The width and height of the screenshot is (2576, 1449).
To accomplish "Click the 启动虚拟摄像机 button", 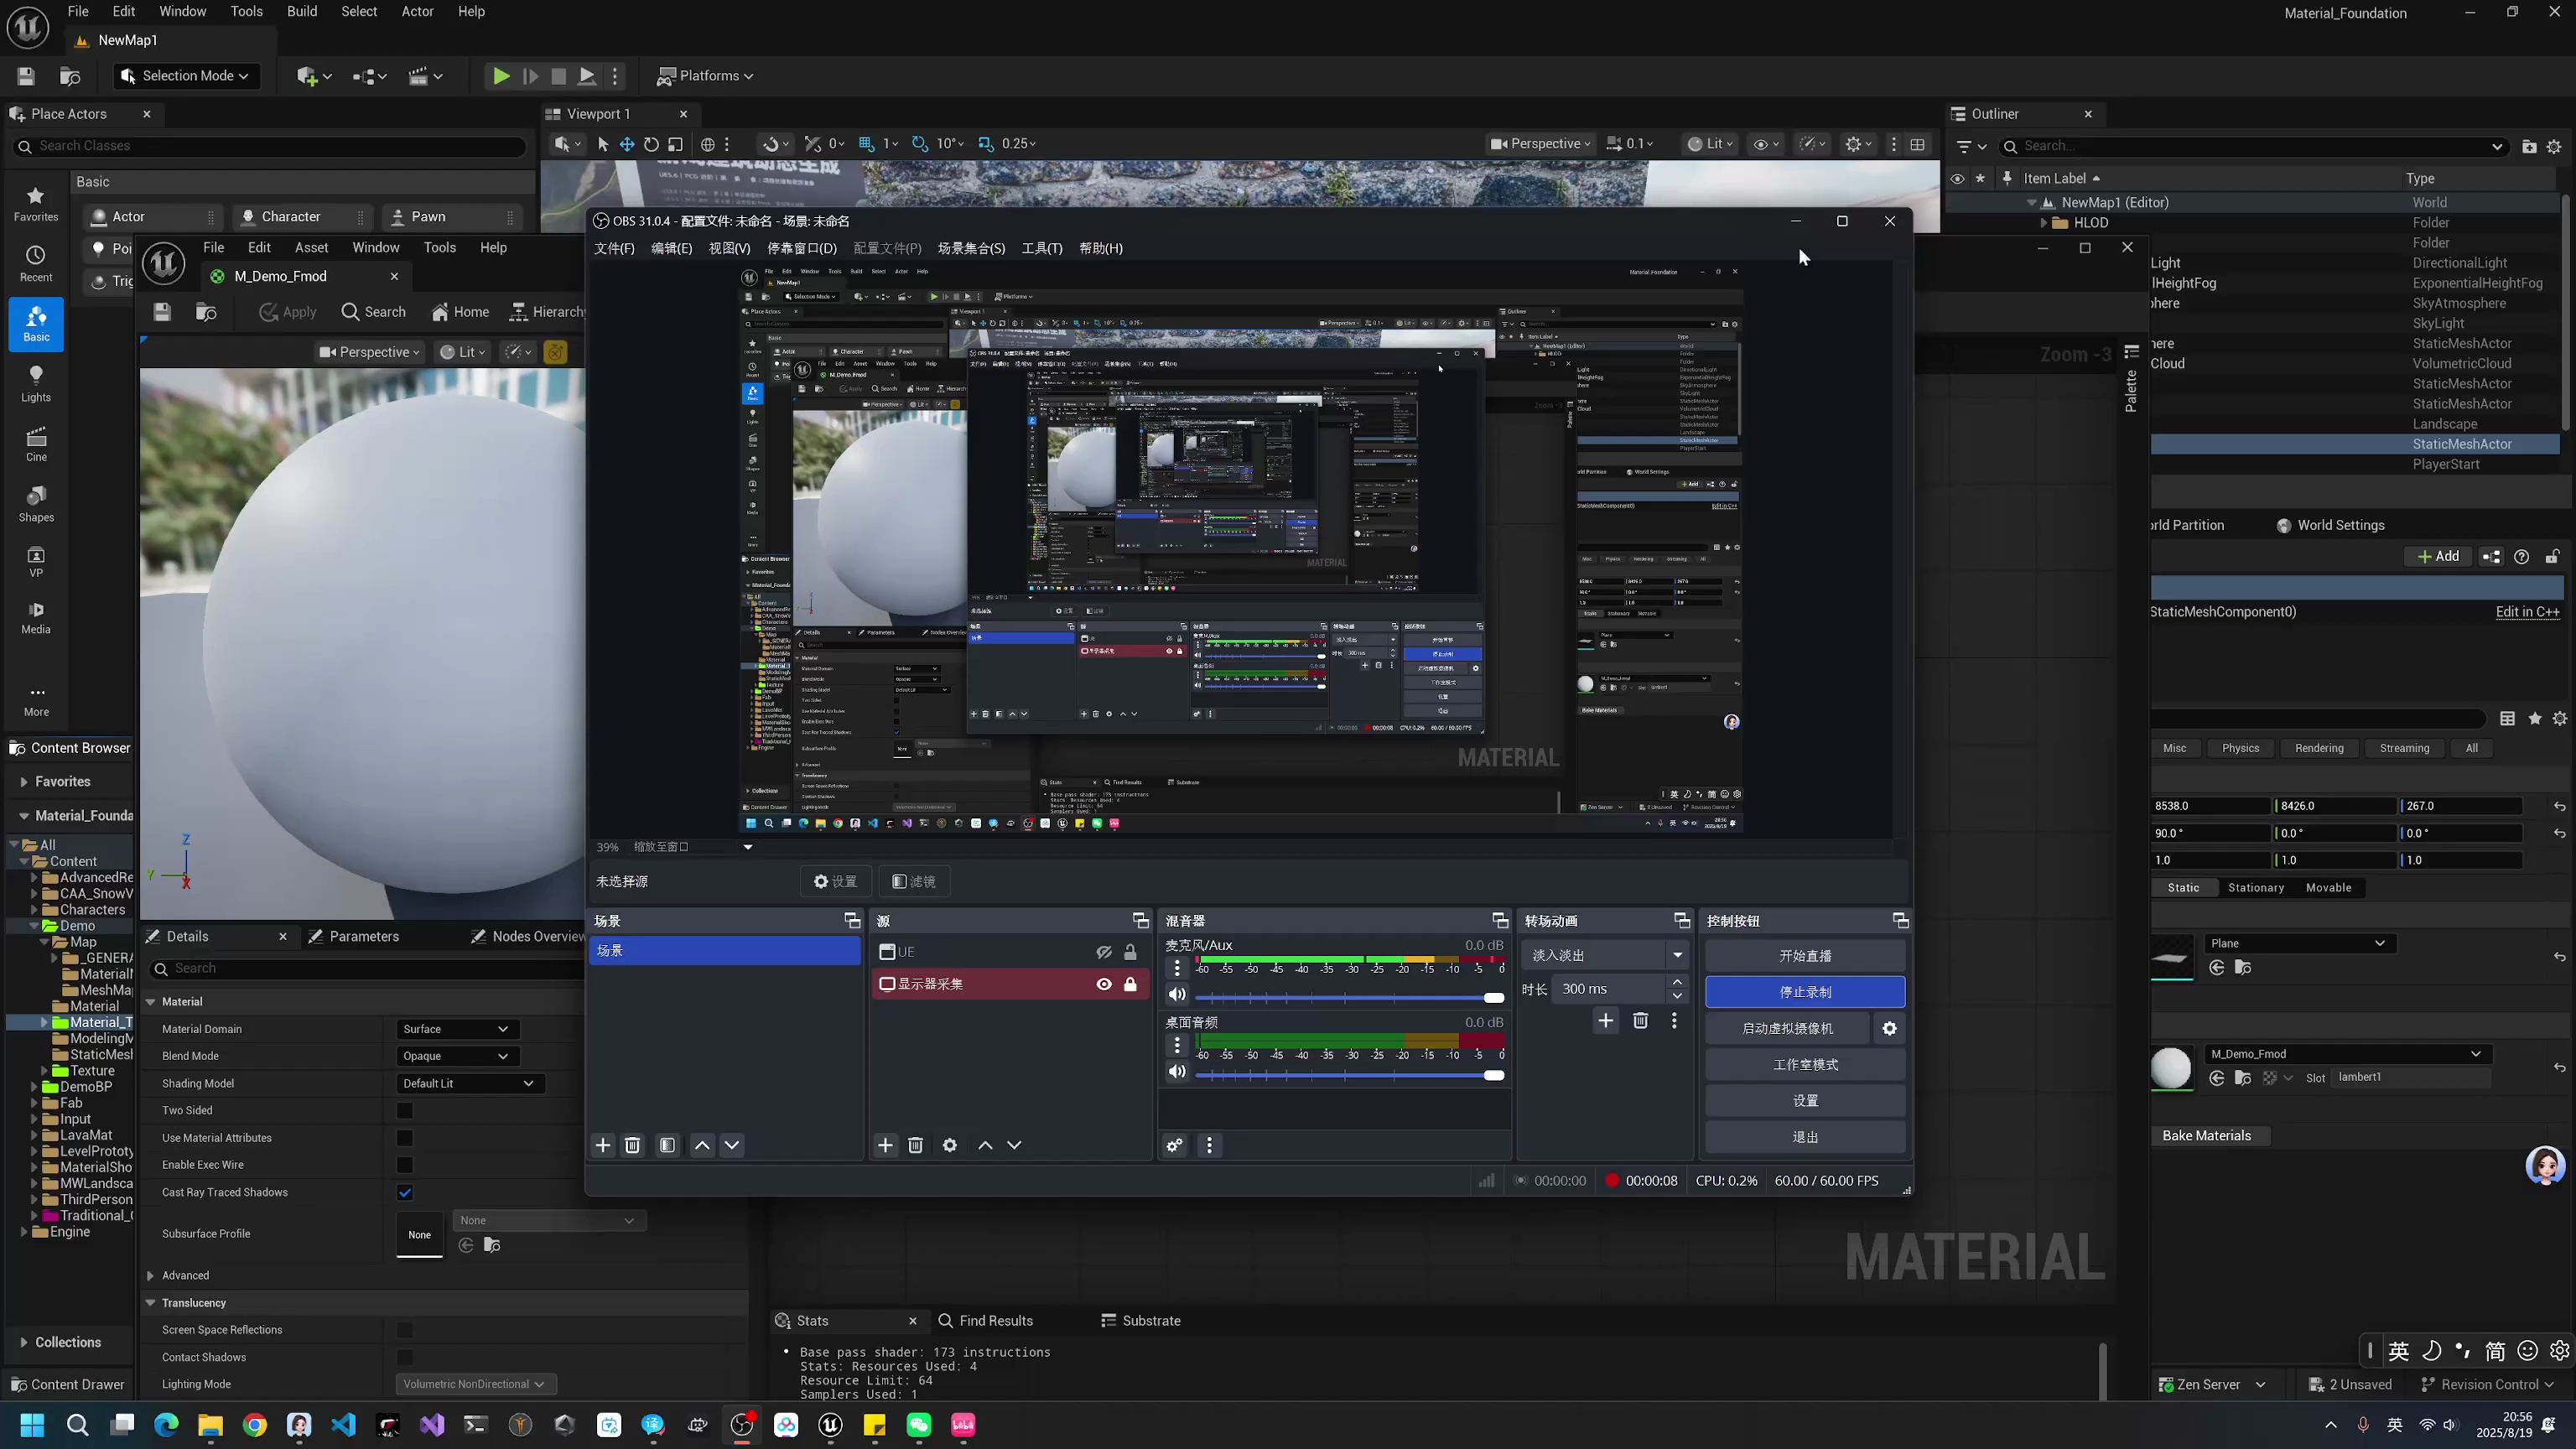I will 1788,1028.
